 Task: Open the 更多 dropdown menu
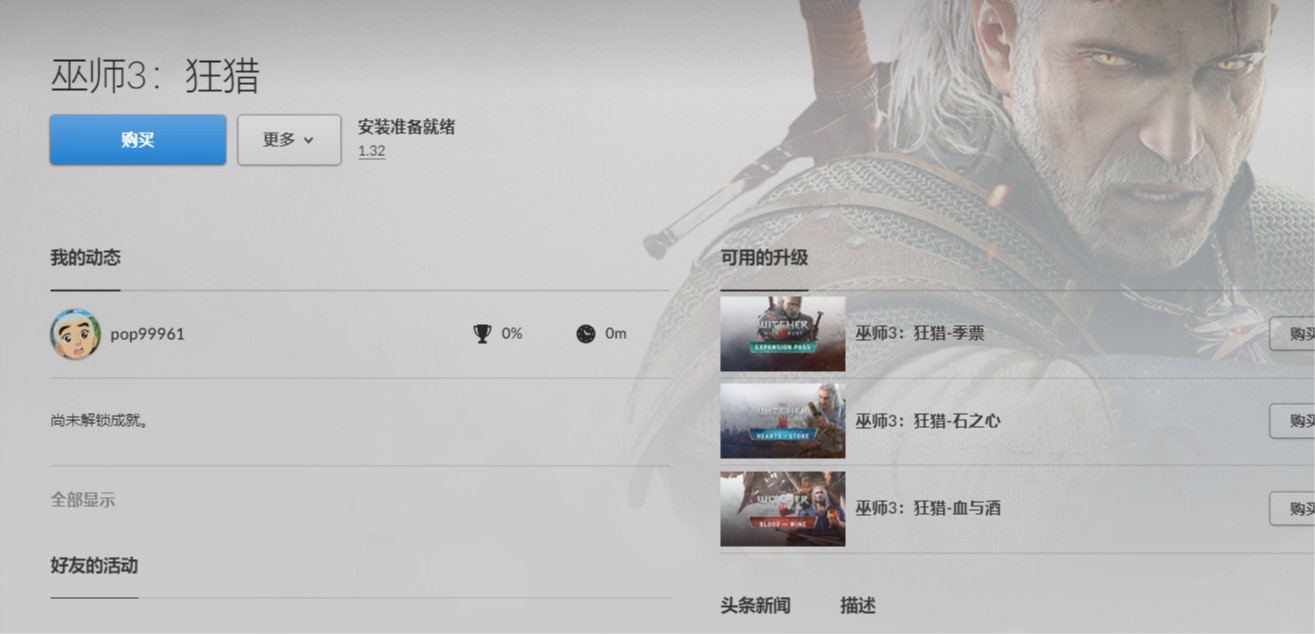point(289,140)
